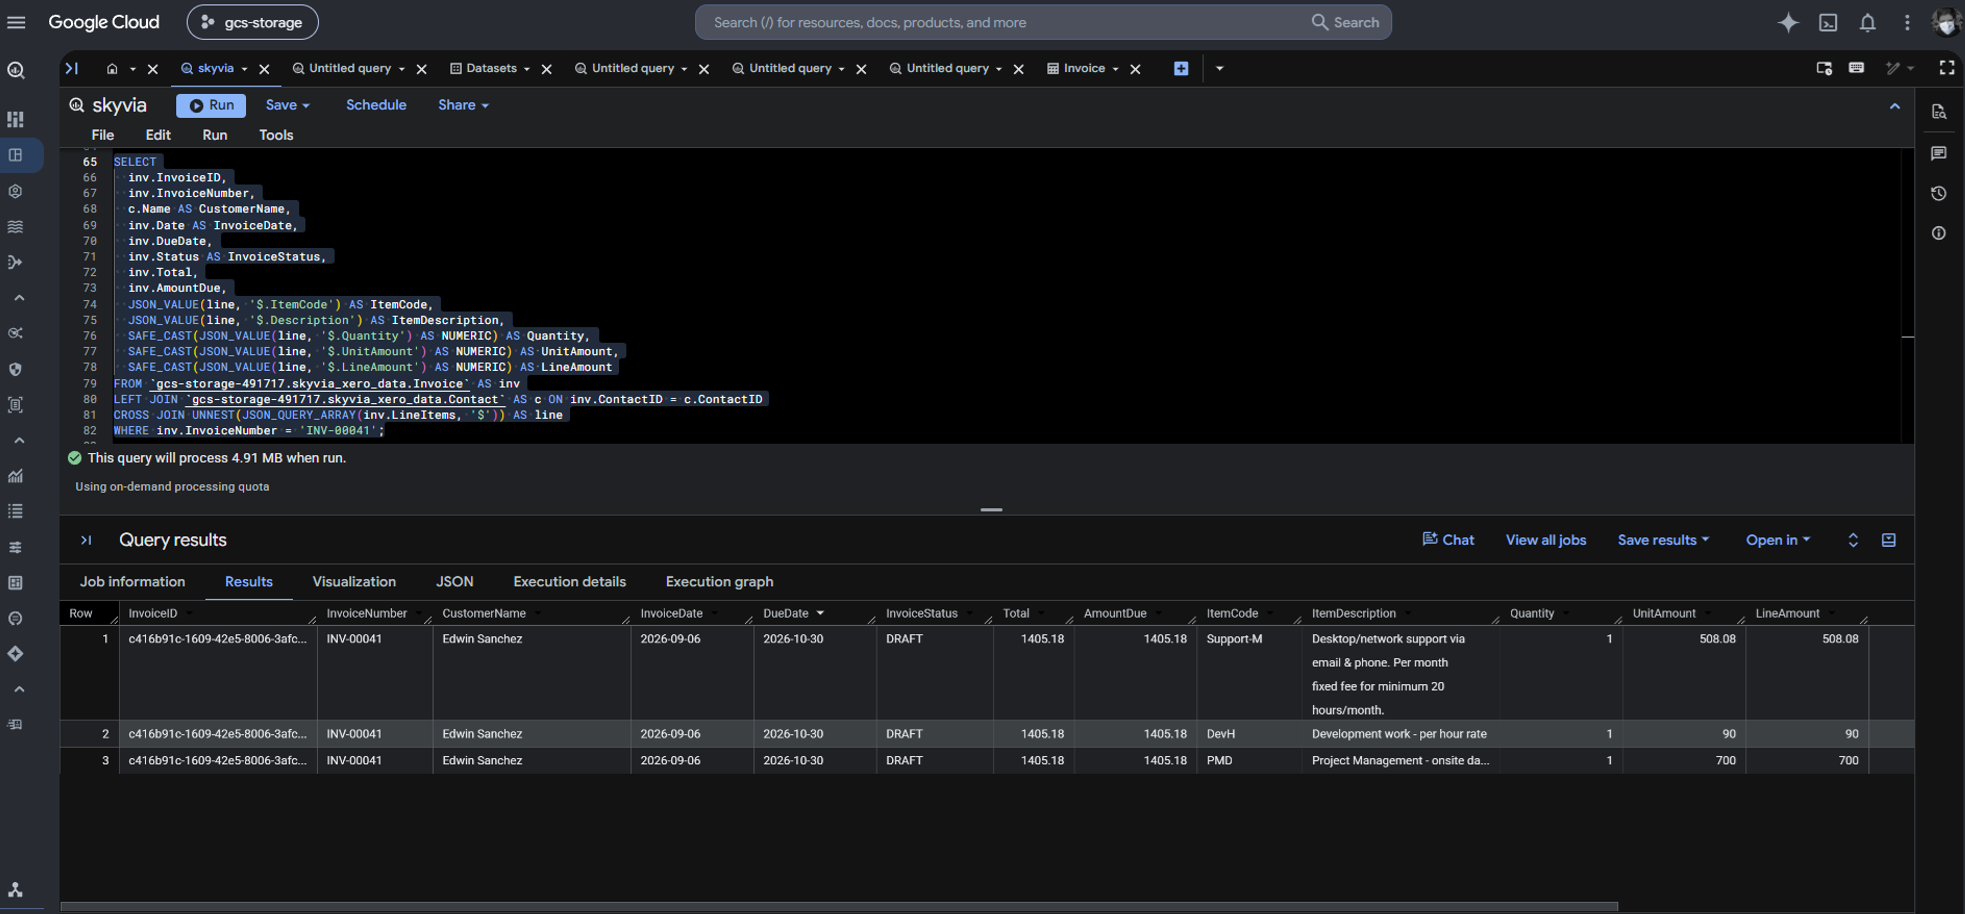Open the shield icon in left sidebar
1965x914 pixels.
(x=15, y=369)
